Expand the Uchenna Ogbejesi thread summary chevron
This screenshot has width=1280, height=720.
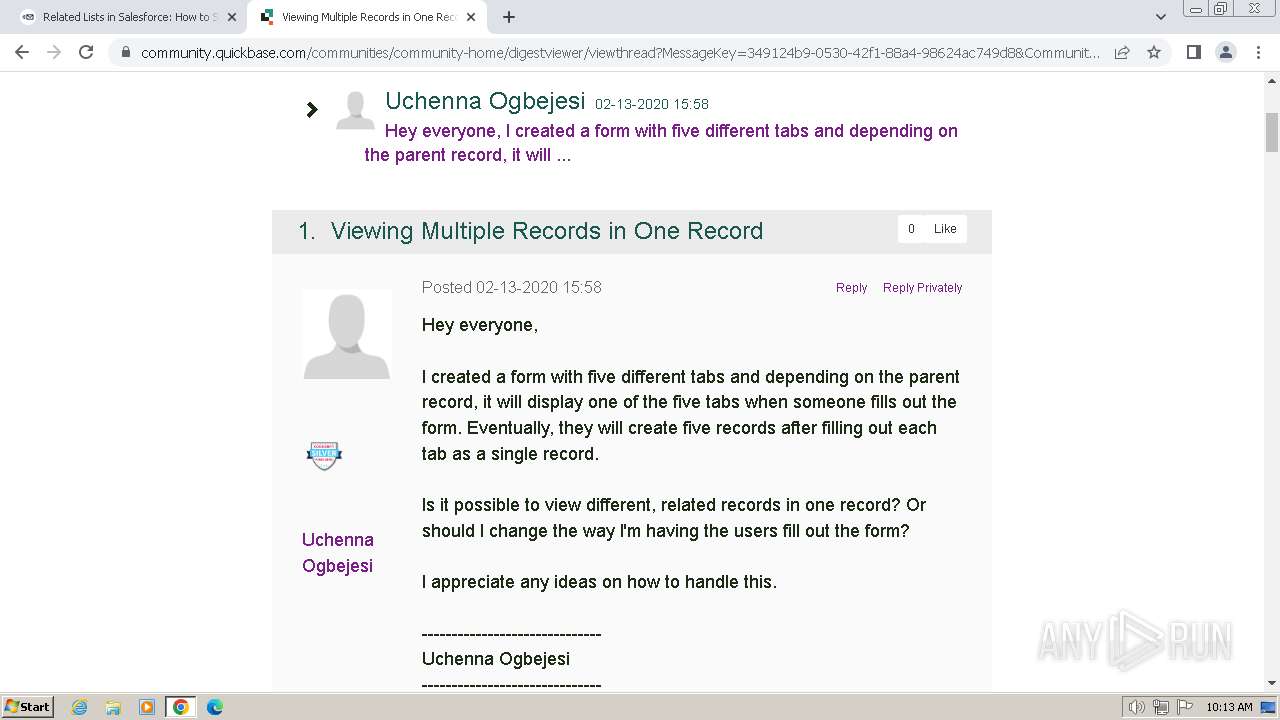pyautogui.click(x=312, y=110)
